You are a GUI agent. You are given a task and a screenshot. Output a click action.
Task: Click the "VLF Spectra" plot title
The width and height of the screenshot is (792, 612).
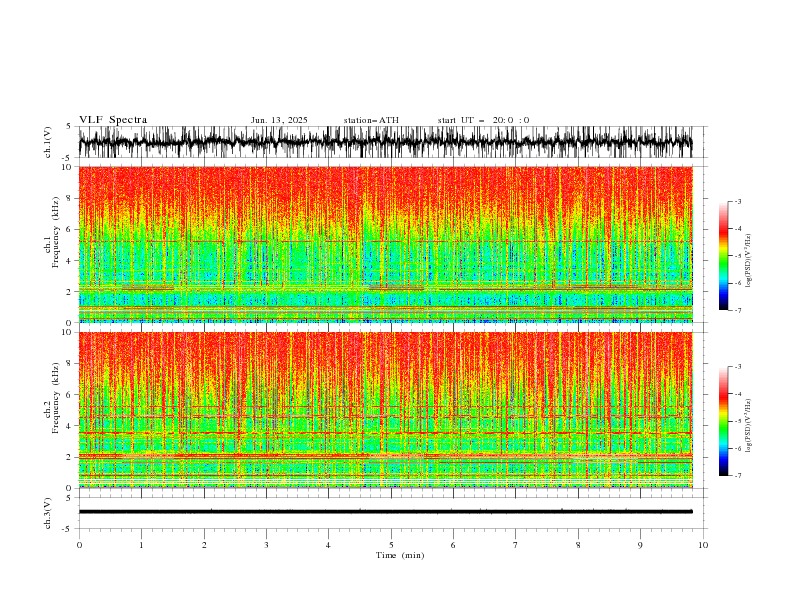pyautogui.click(x=113, y=120)
